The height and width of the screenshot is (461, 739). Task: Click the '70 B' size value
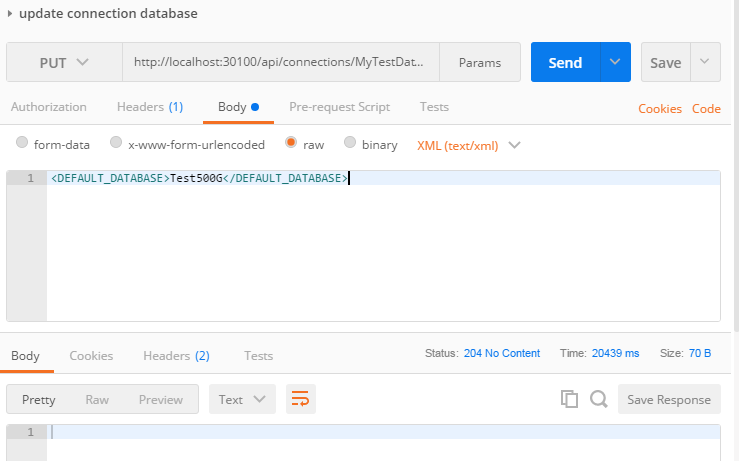[699, 353]
